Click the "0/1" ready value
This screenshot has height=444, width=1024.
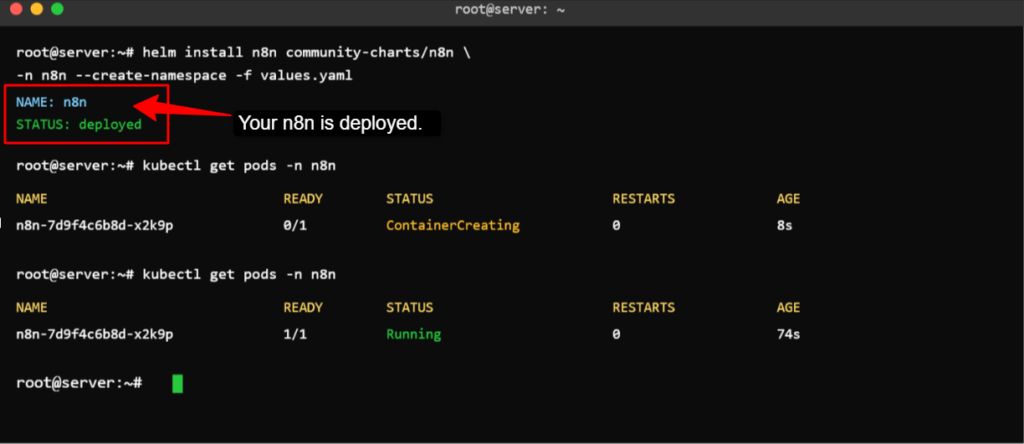[295, 226]
